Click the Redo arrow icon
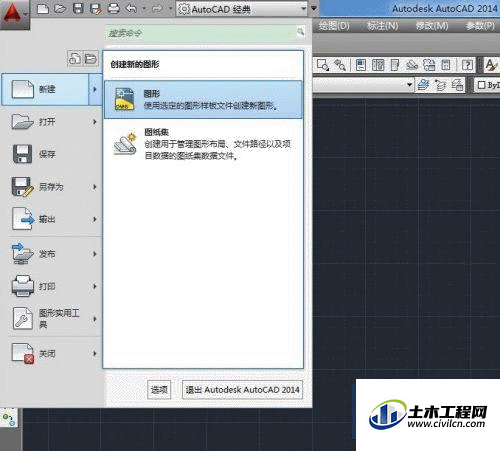Viewport: 500px width, 451px height. 157,8
